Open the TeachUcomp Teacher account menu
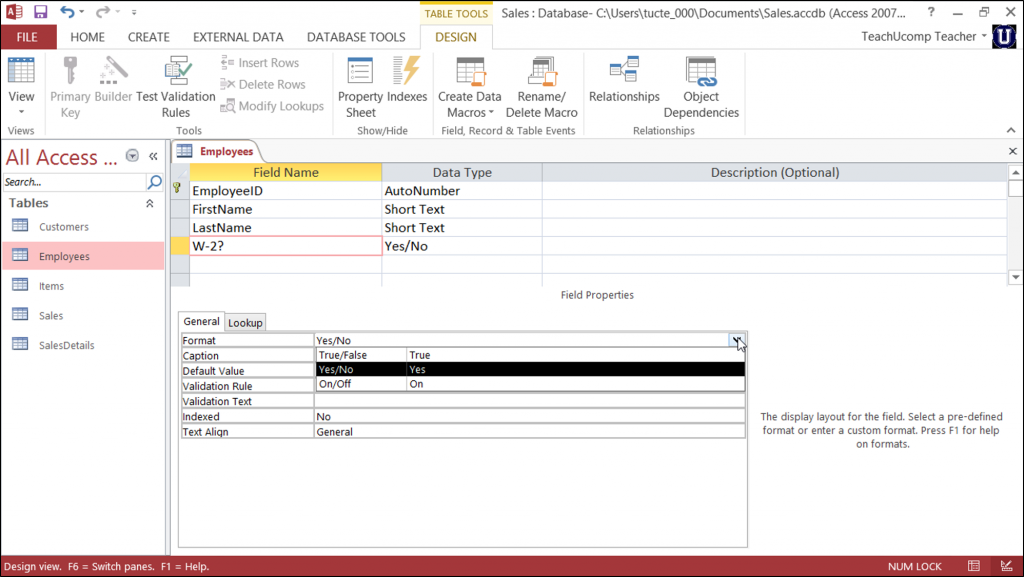1024x577 pixels. 923,37
